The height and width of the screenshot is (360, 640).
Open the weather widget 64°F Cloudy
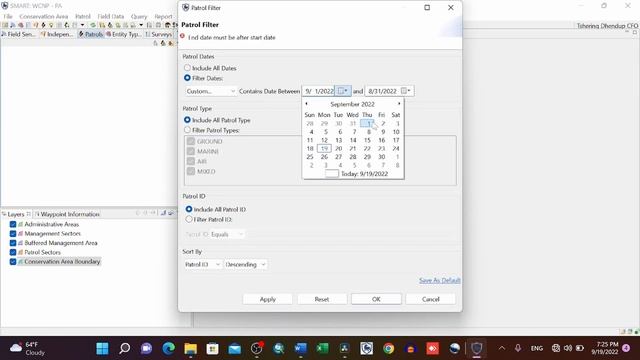(27, 348)
